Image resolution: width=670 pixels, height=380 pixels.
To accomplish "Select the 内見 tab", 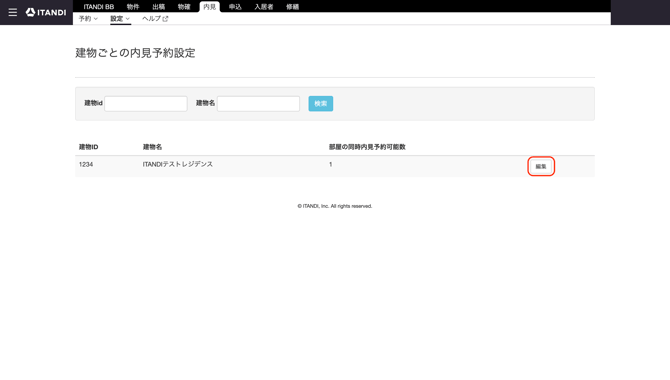I will click(210, 7).
